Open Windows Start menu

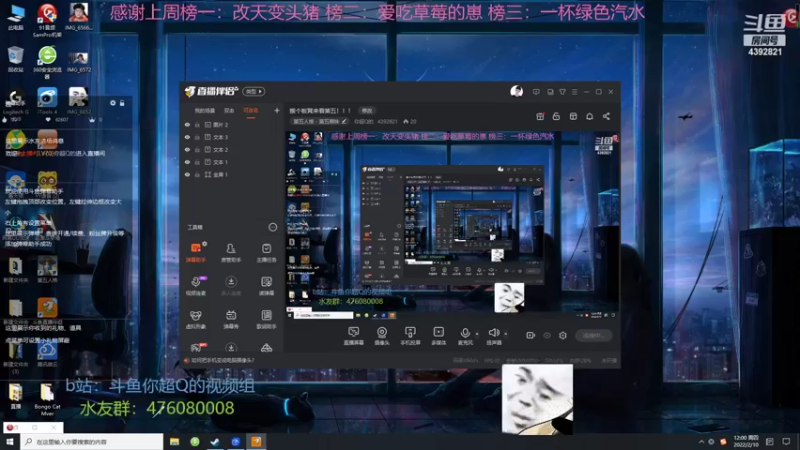click(10, 442)
